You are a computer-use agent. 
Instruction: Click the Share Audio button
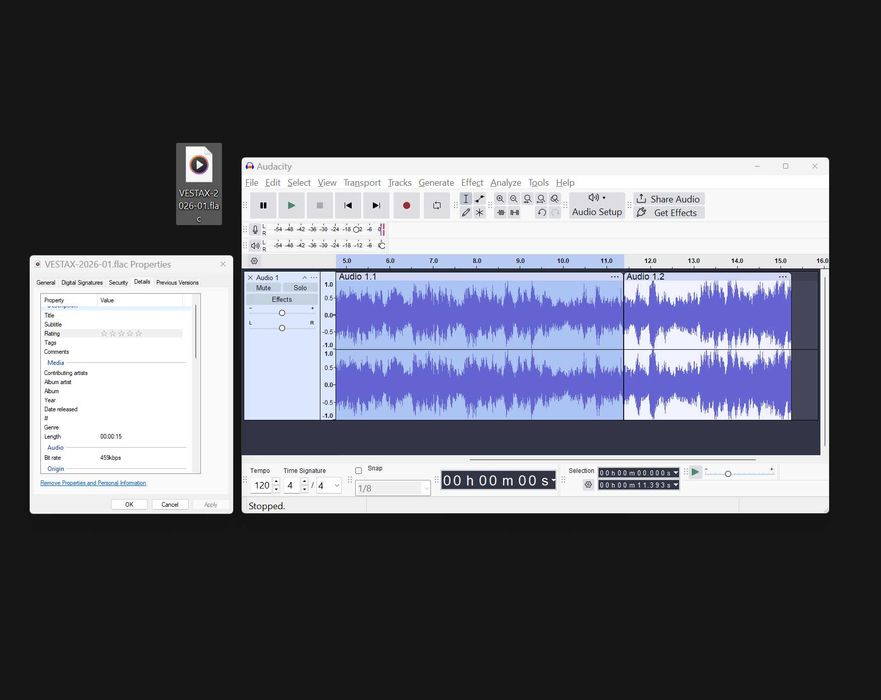669,199
